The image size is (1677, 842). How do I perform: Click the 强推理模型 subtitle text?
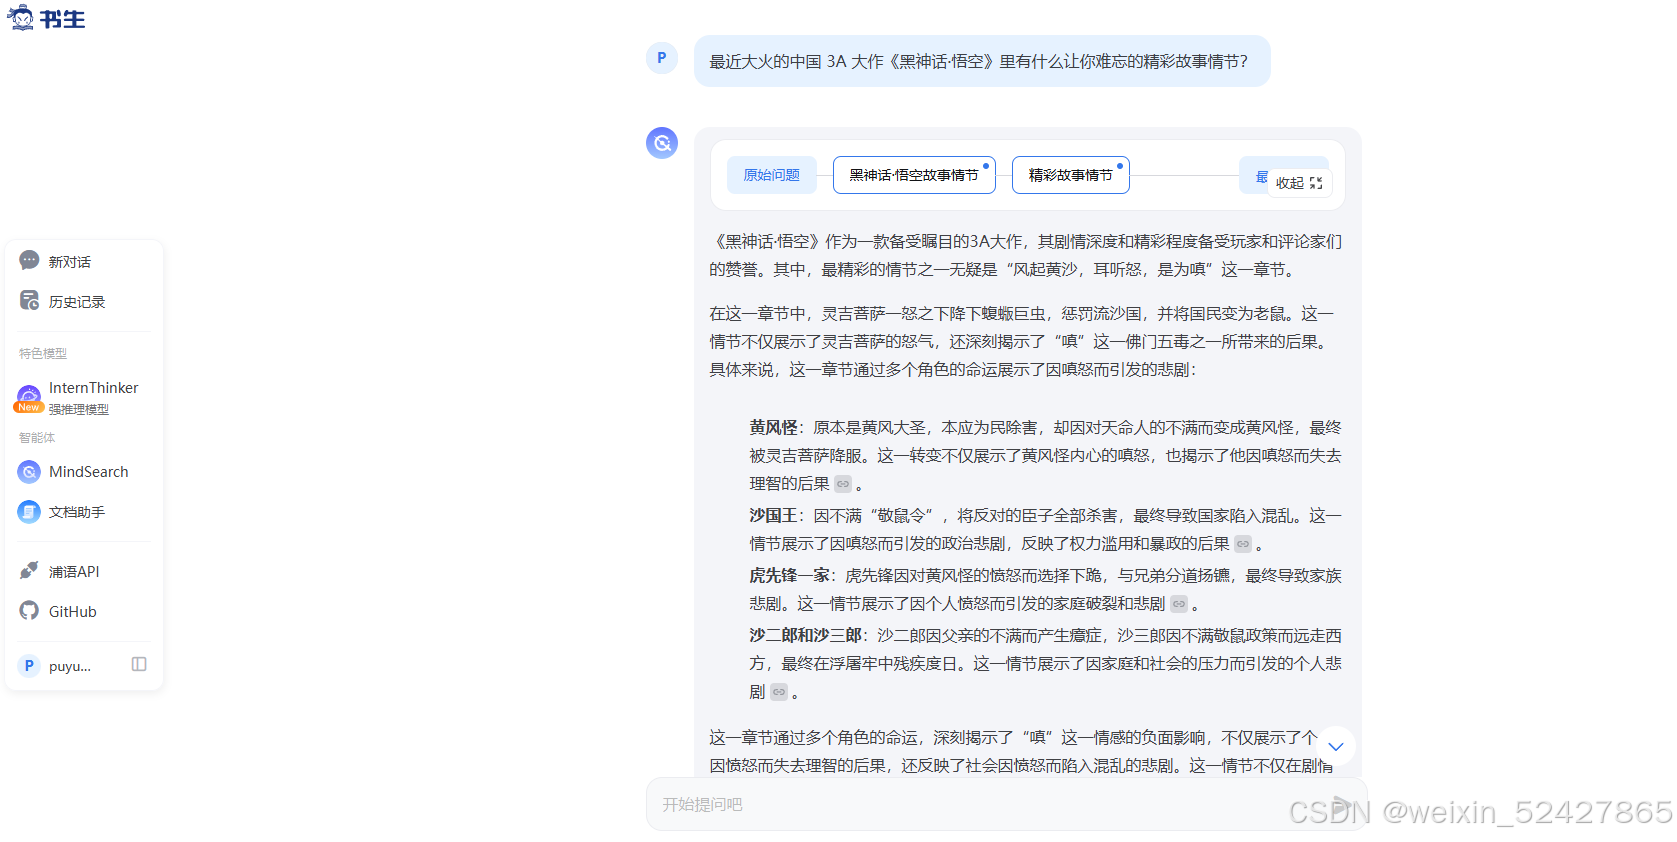point(79,410)
